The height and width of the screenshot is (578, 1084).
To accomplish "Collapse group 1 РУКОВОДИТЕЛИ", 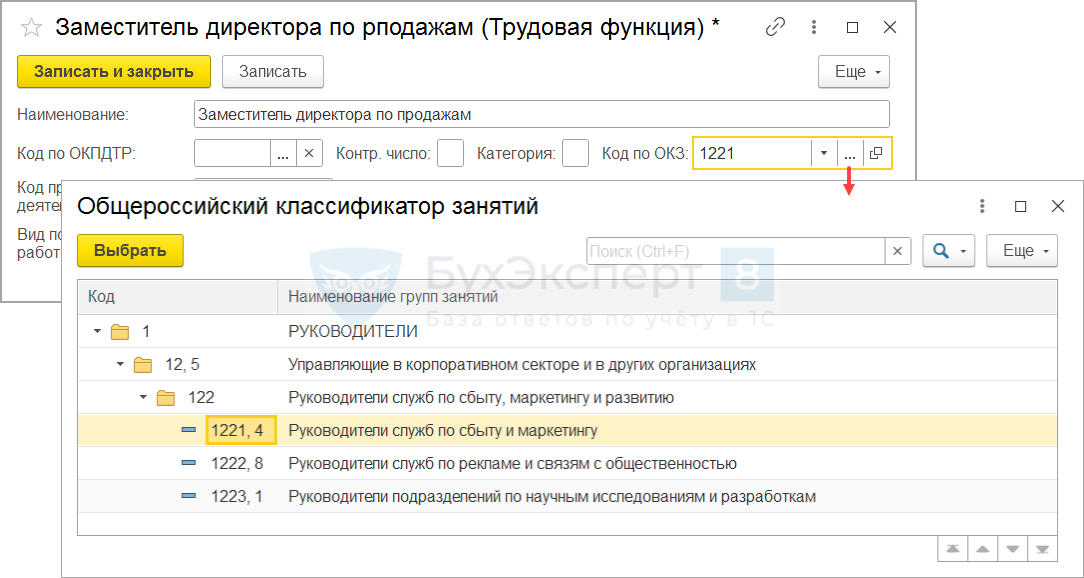I will coord(97,332).
